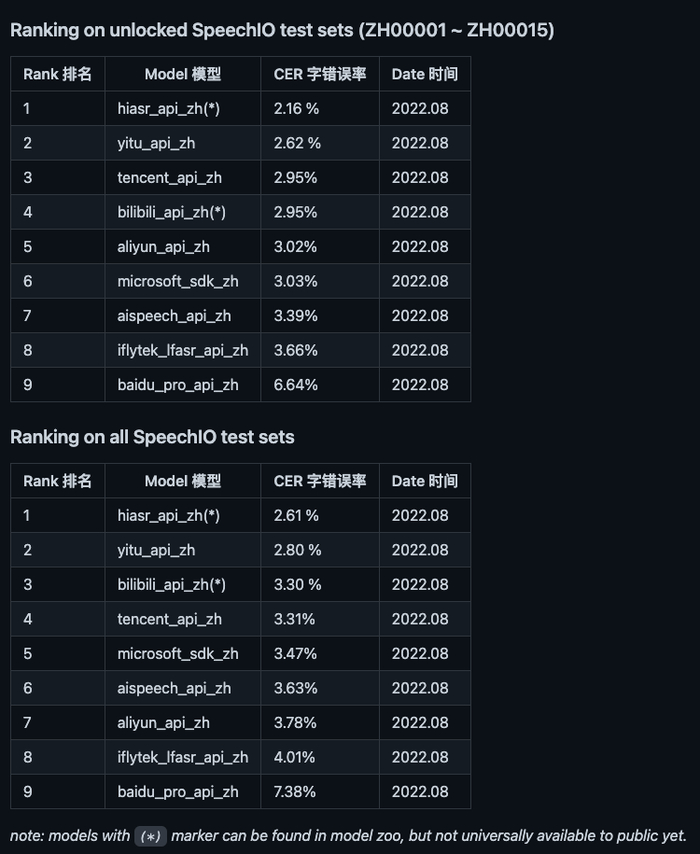Click the 3.47% microsoft CER cell

295,654
